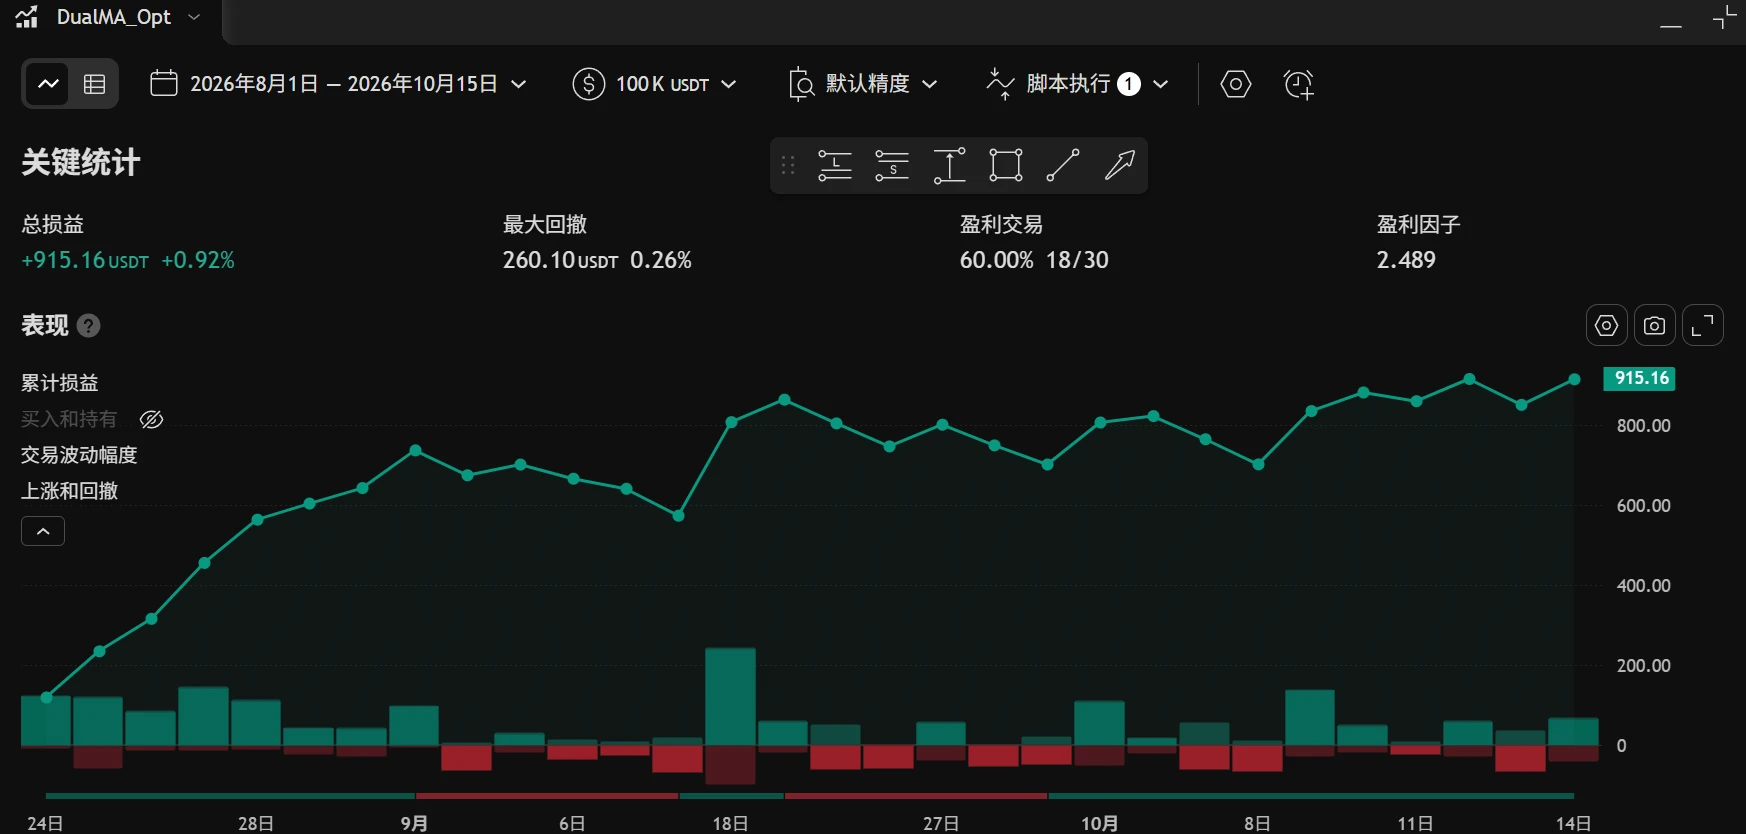Viewport: 1746px width, 834px height.
Task: Maximize the strategy tester panel
Action: coord(1725,17)
